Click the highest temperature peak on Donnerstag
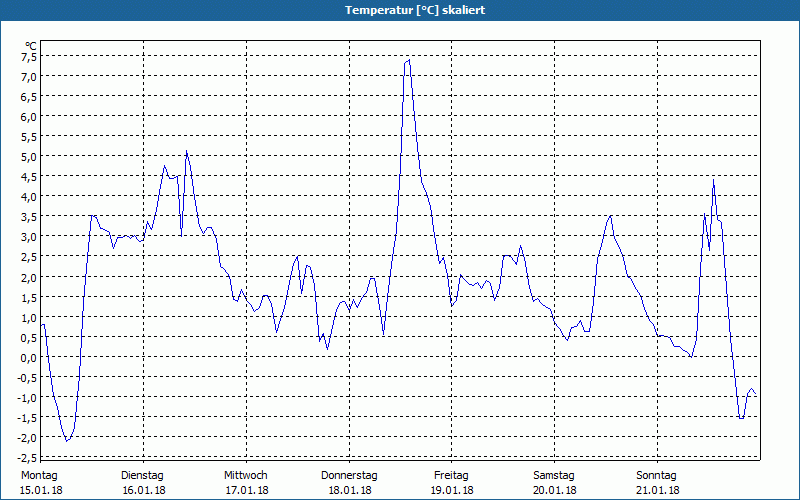 coord(409,60)
